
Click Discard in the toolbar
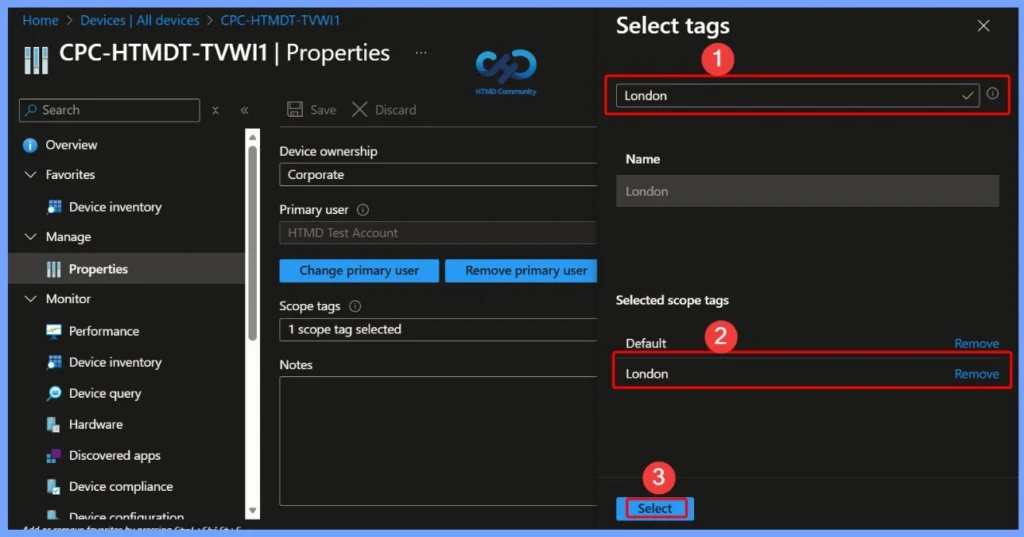[x=384, y=110]
